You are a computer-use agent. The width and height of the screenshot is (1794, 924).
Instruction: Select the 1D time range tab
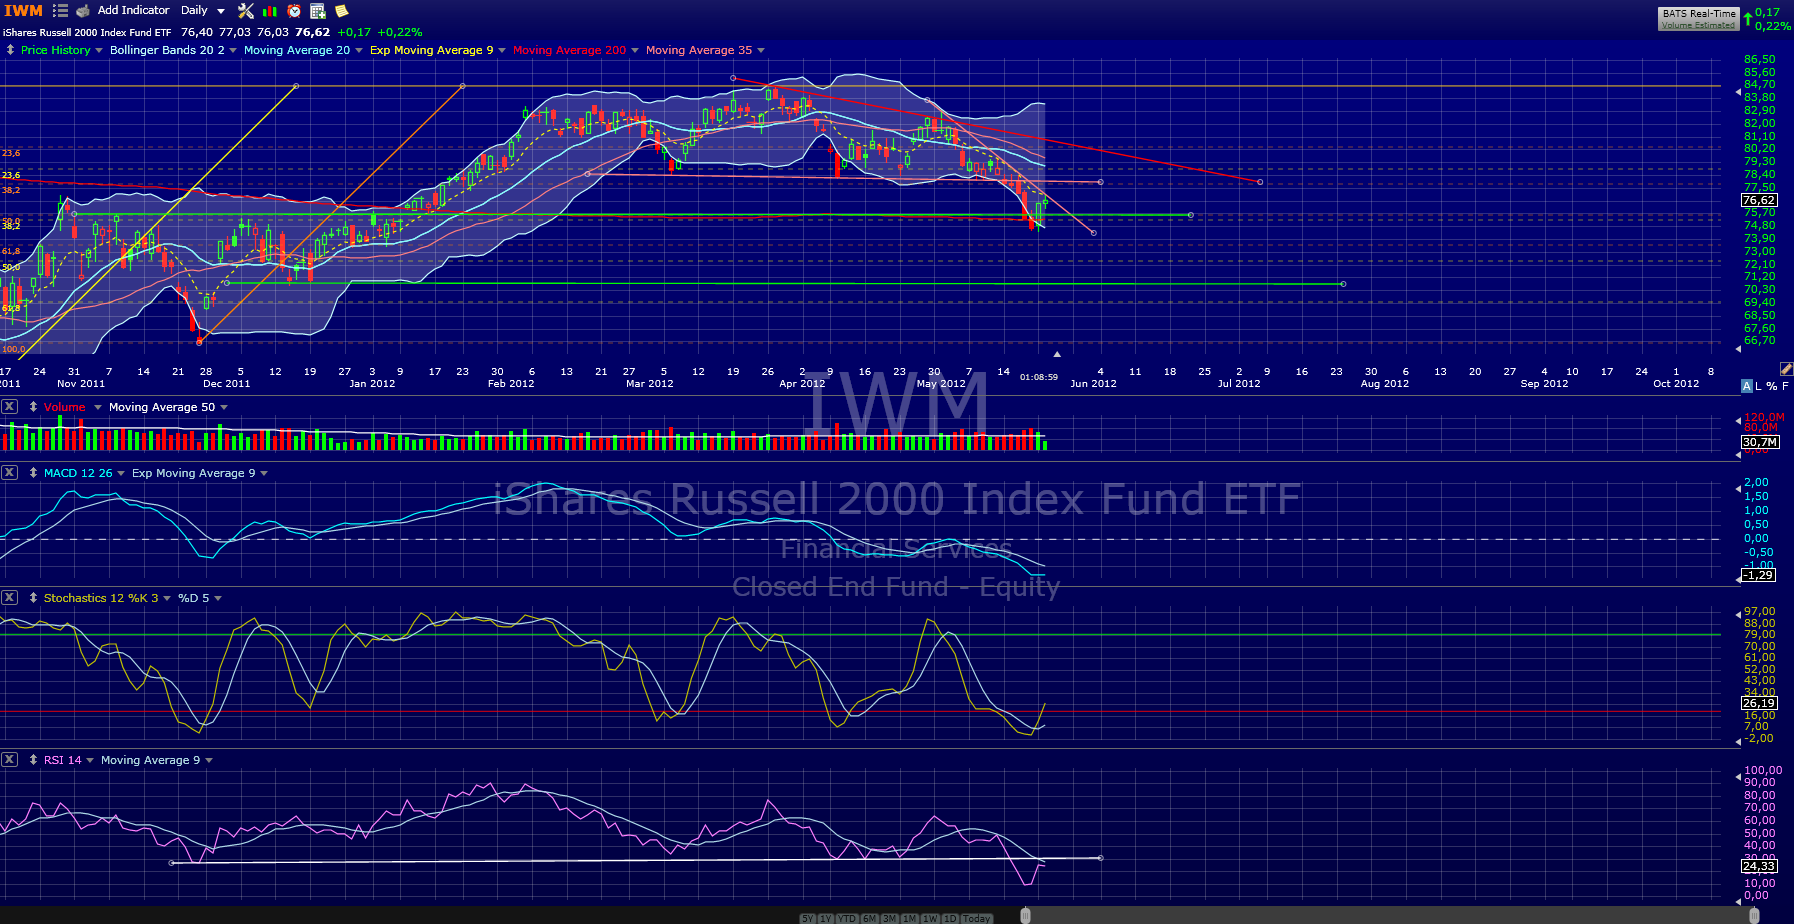[x=950, y=918]
